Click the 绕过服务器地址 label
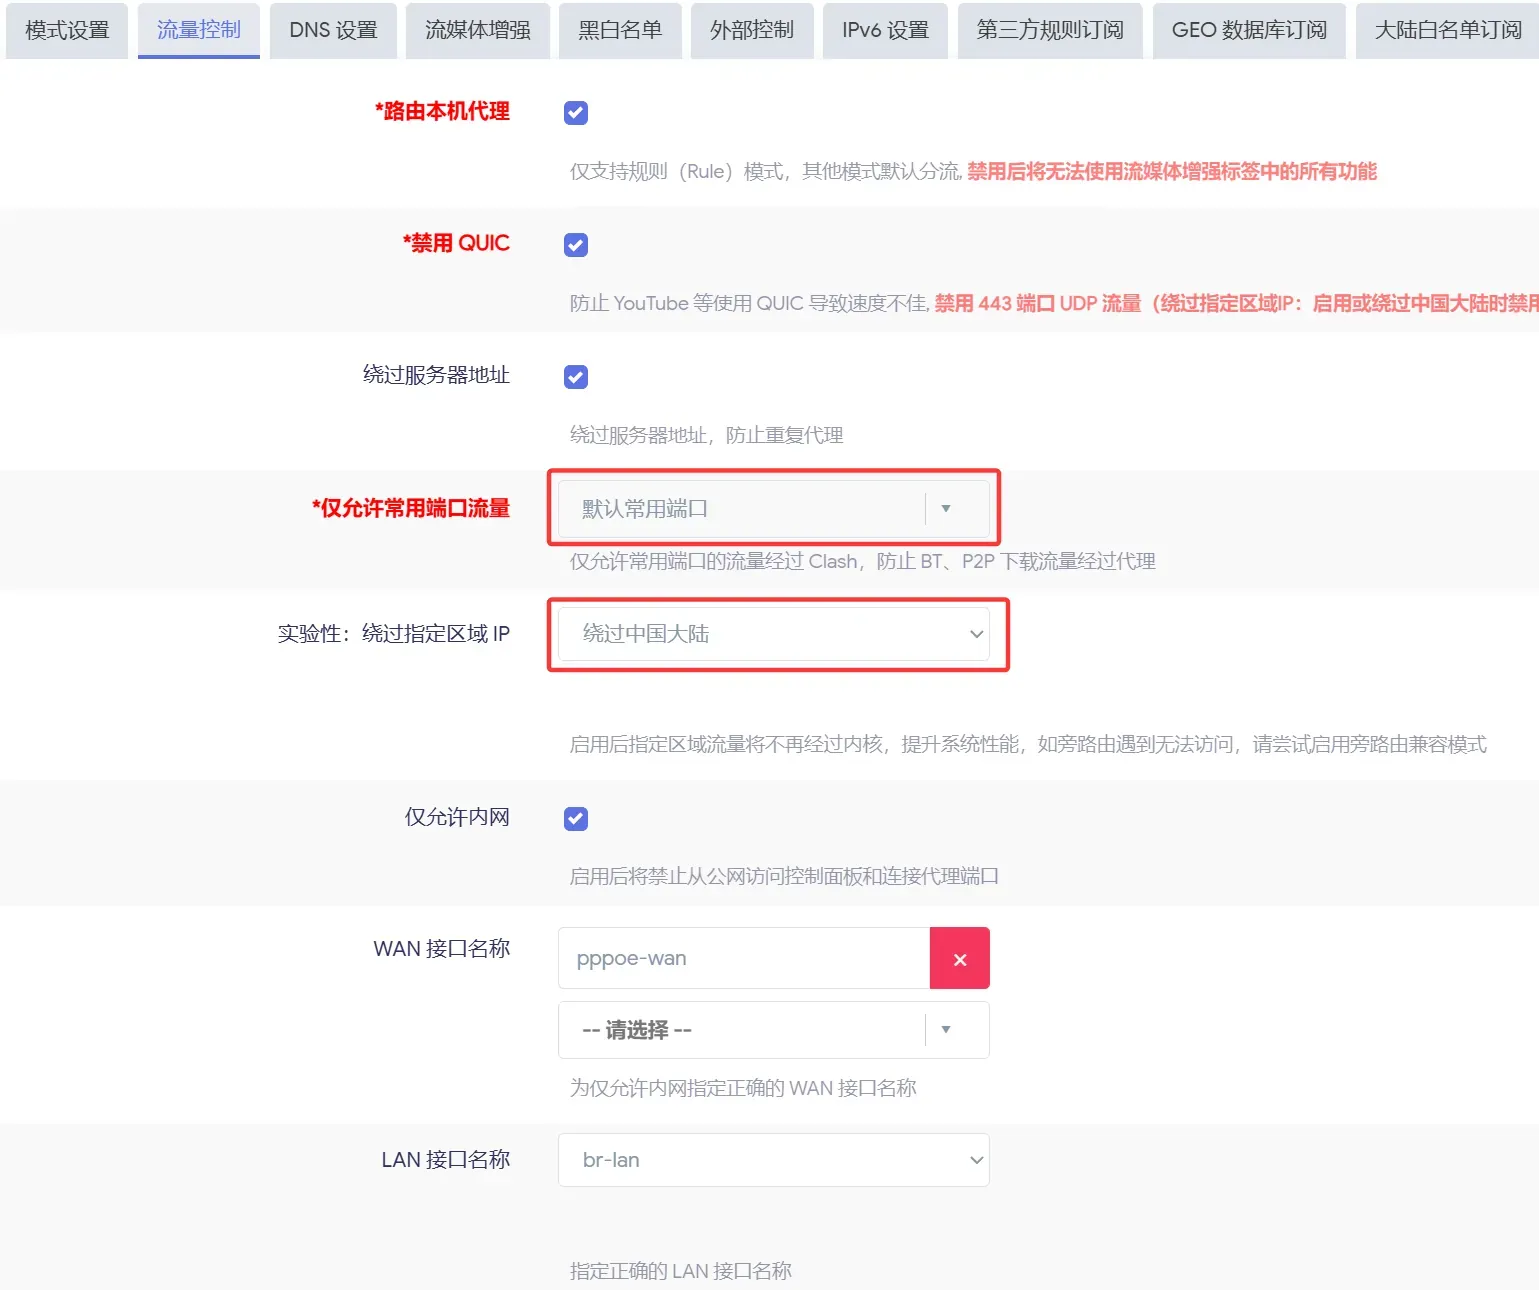Viewport: 1539px width, 1290px height. (x=436, y=375)
